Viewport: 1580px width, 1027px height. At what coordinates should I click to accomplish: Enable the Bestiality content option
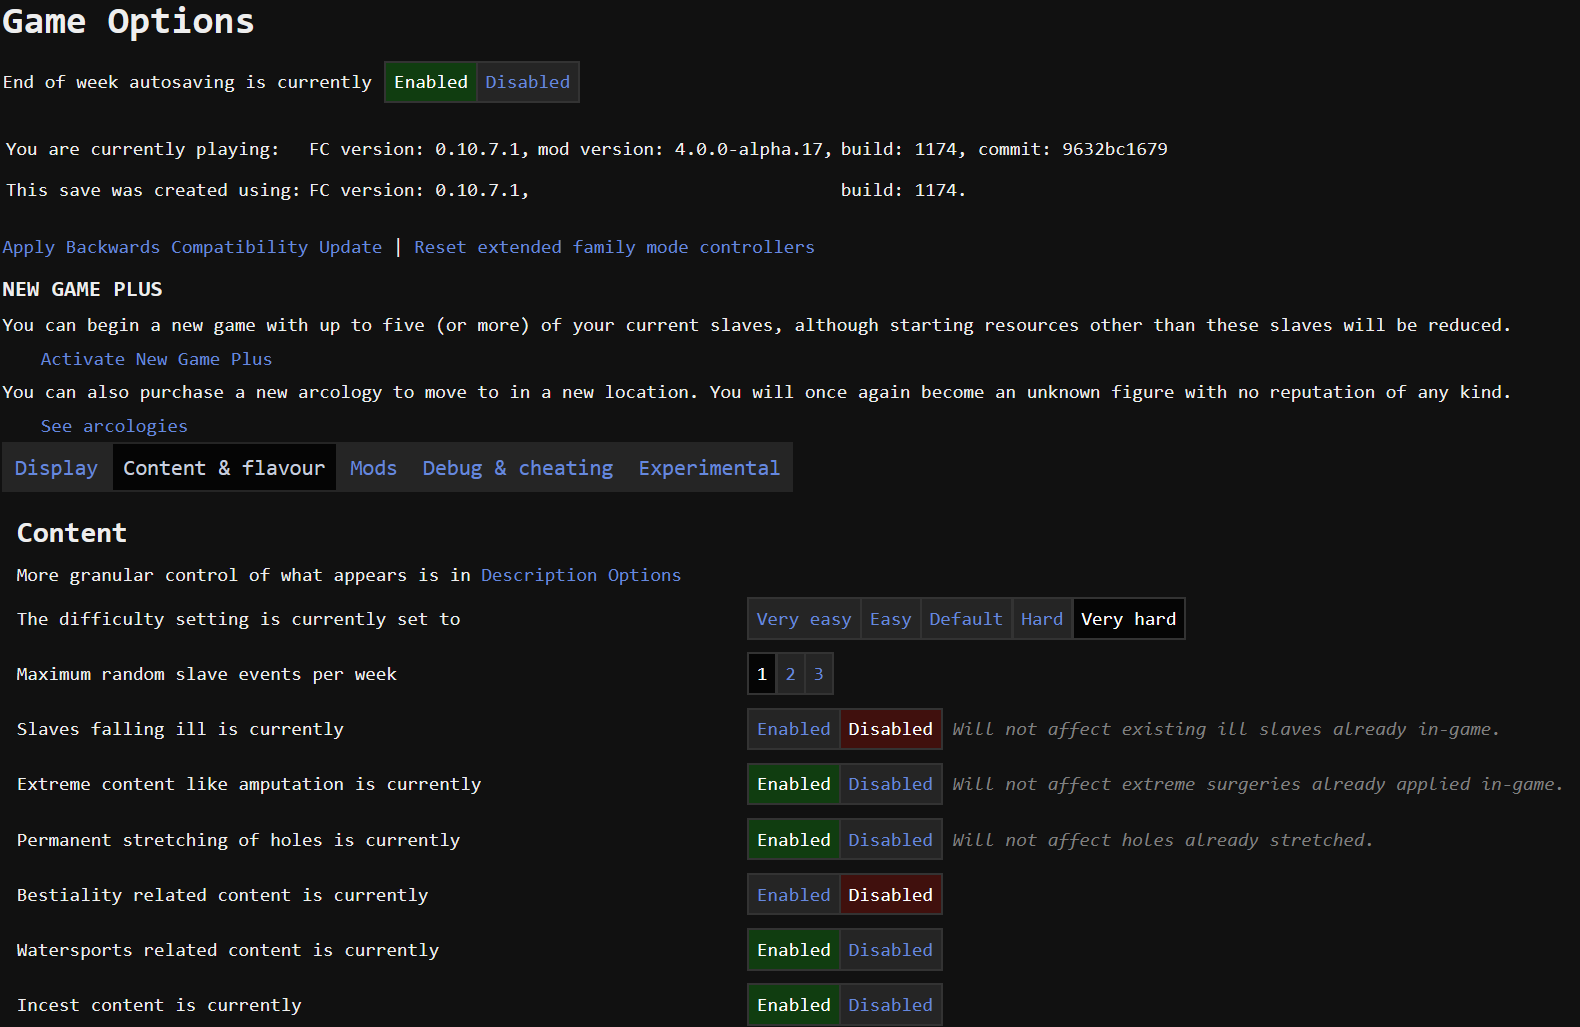click(x=793, y=895)
